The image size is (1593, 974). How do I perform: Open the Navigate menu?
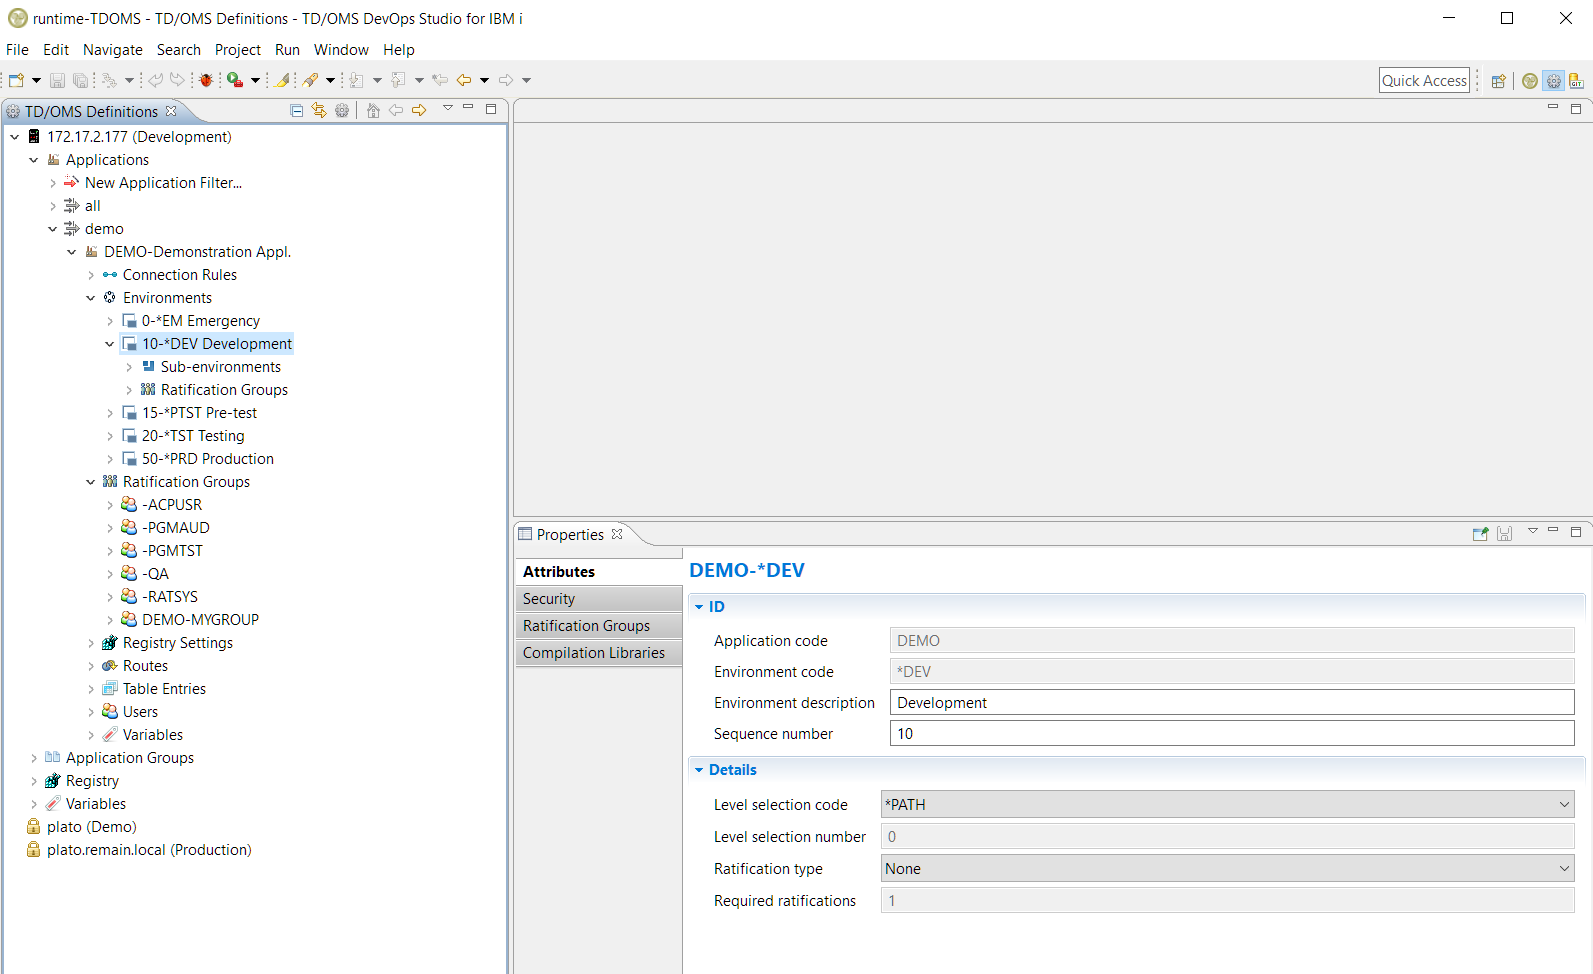coord(112,50)
